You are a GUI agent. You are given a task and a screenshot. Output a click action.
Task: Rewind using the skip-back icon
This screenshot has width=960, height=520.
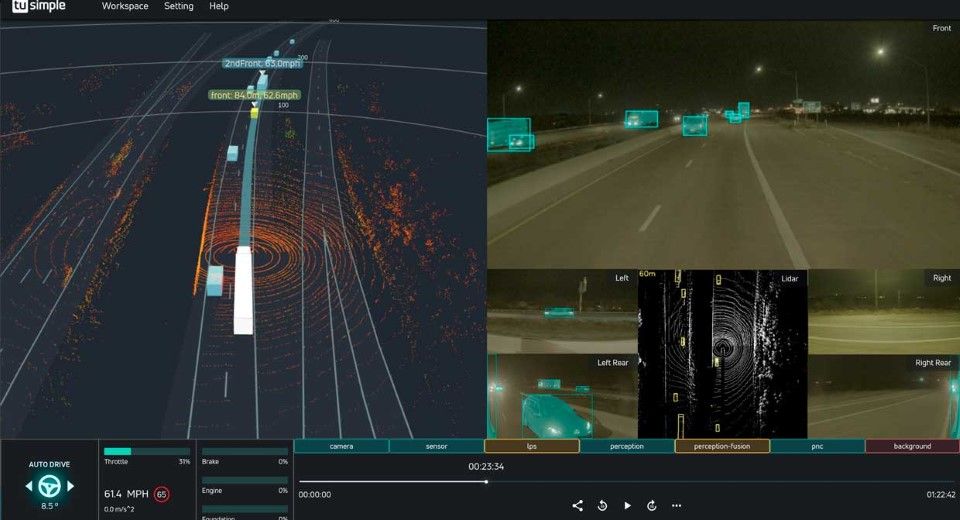[602, 505]
